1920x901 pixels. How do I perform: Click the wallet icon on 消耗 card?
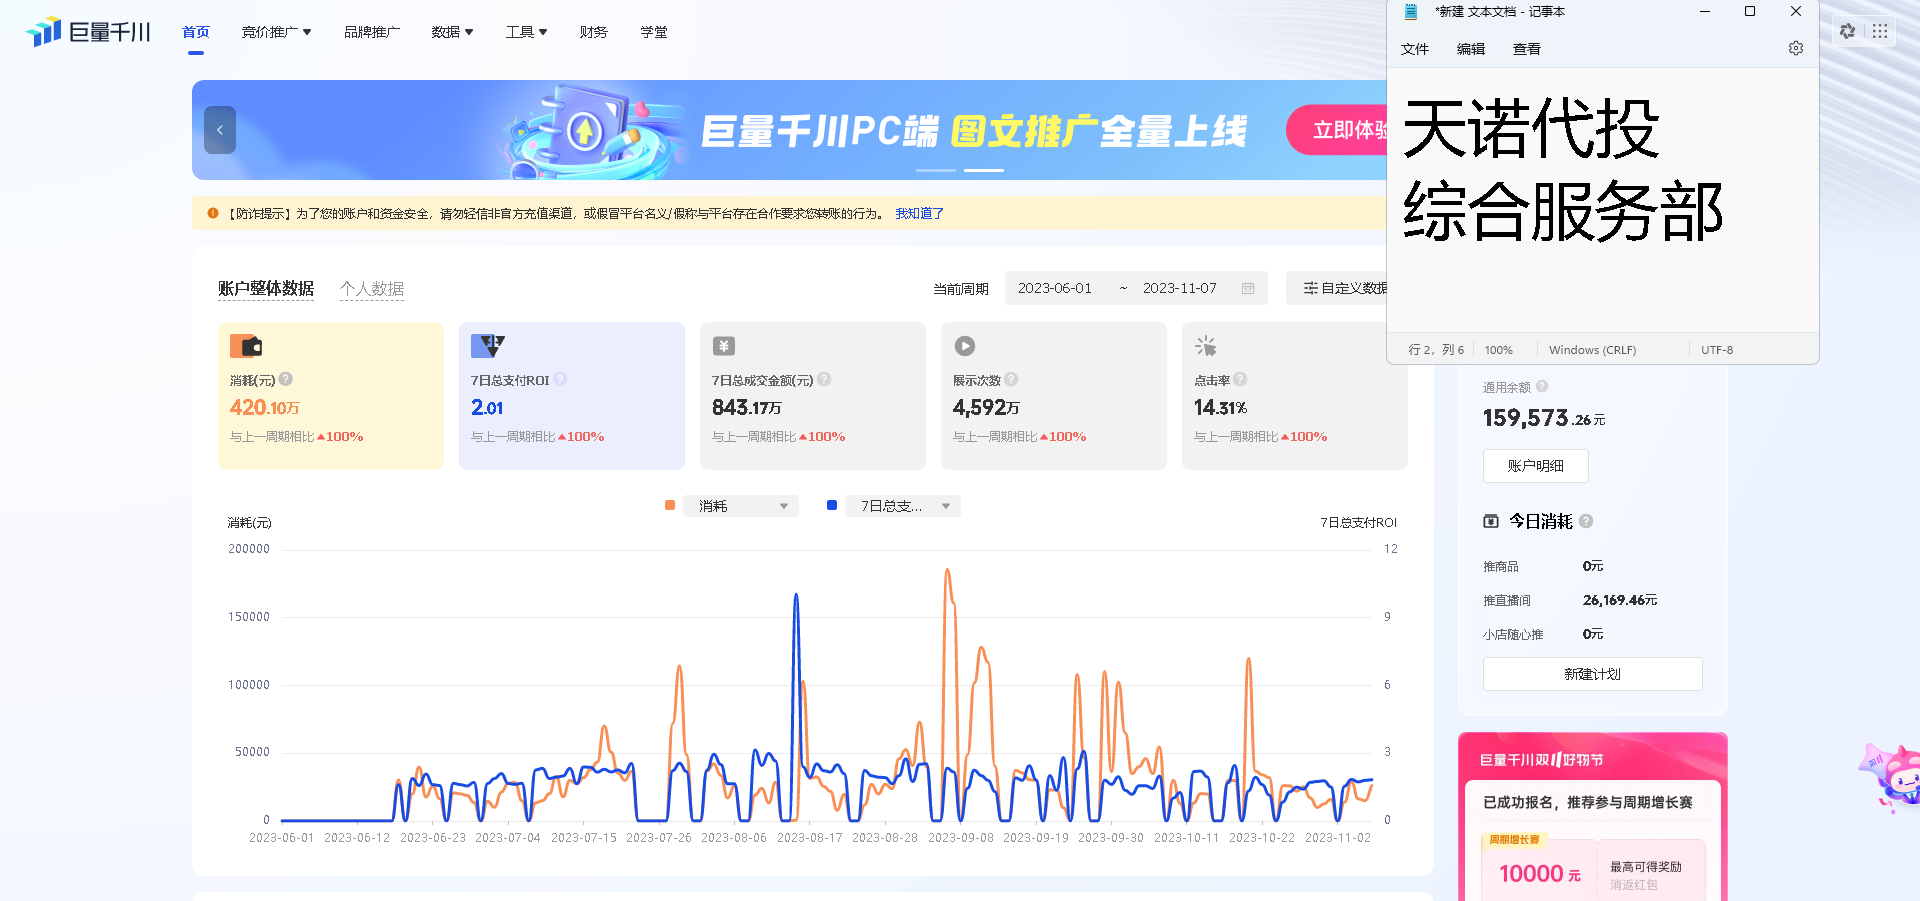(x=246, y=346)
